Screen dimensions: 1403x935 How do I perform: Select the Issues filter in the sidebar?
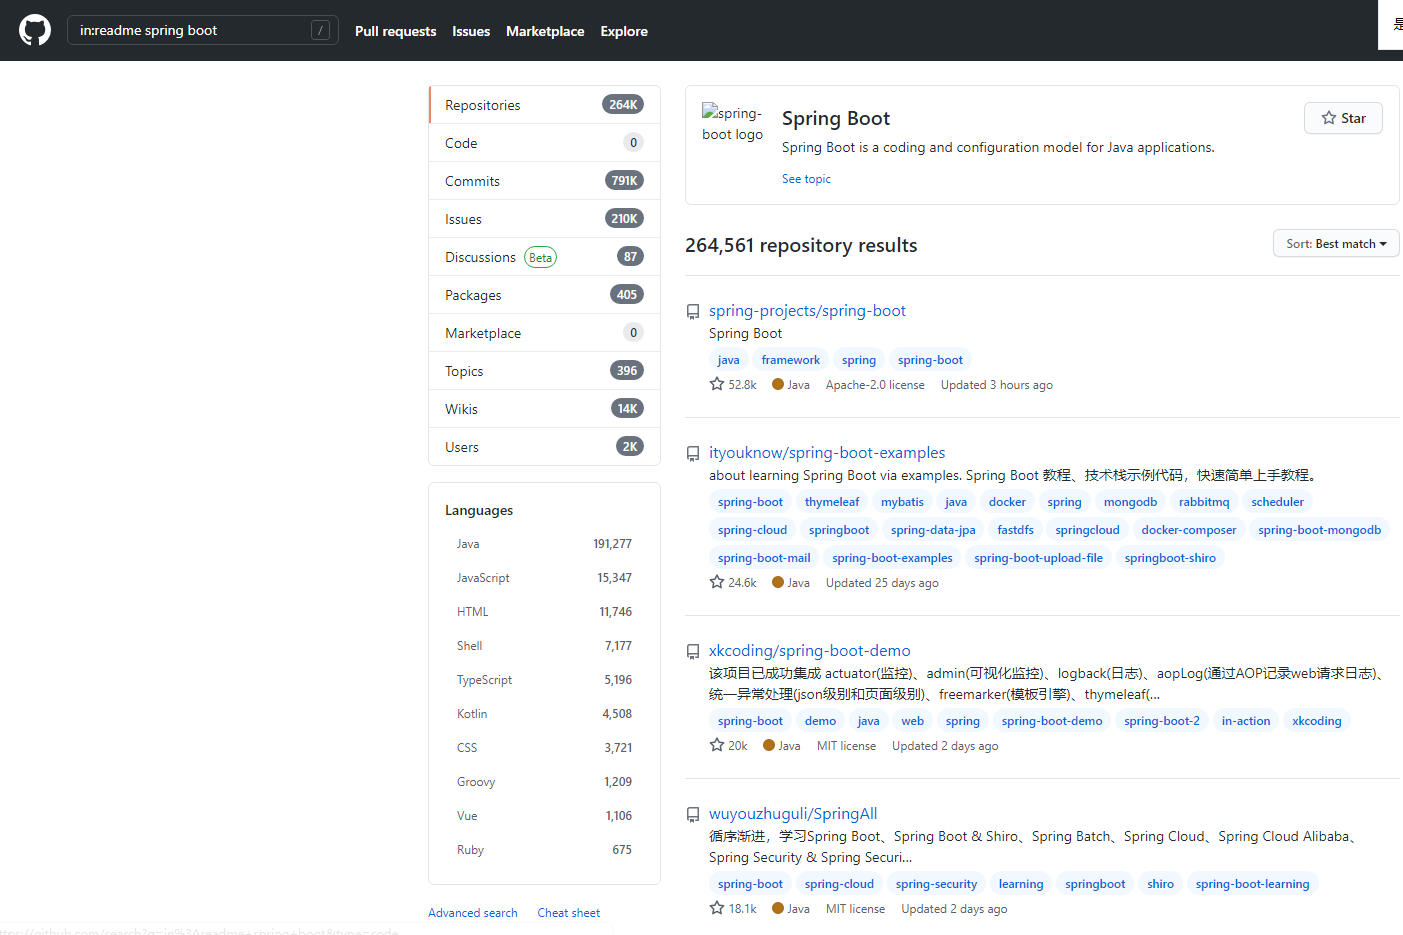pos(545,219)
